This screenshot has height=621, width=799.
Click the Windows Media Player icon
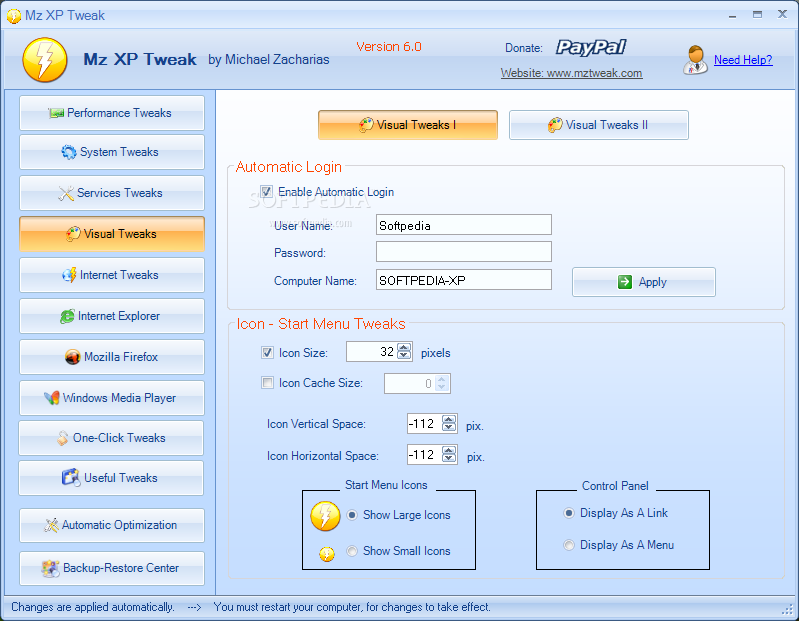click(51, 398)
